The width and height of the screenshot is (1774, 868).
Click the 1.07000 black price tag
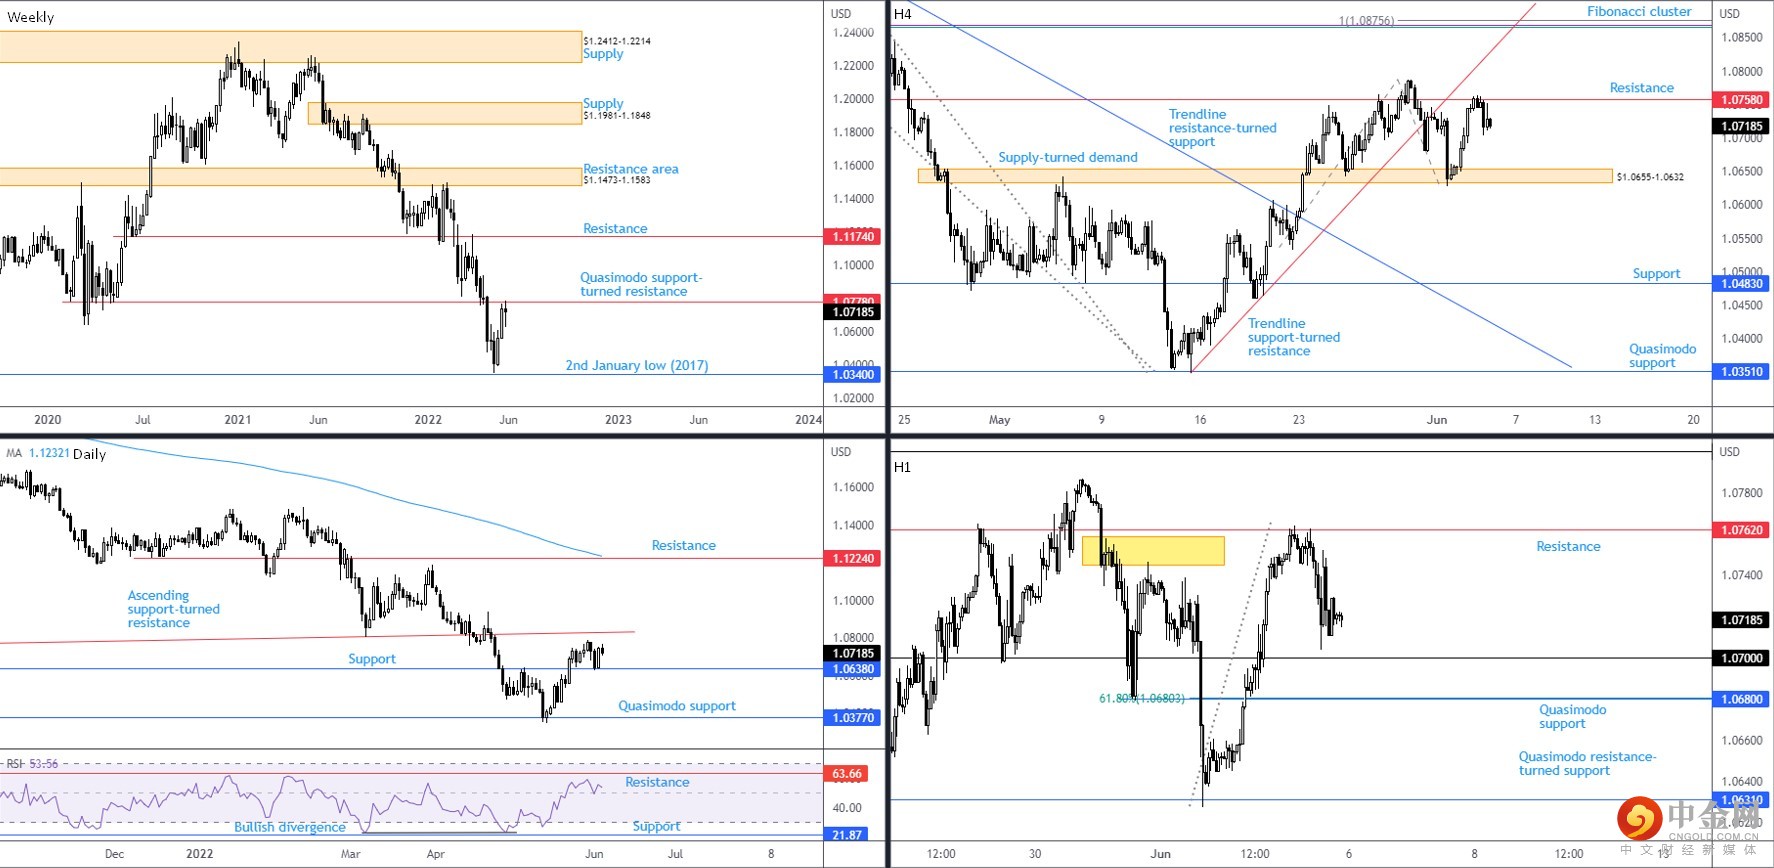point(1742,658)
